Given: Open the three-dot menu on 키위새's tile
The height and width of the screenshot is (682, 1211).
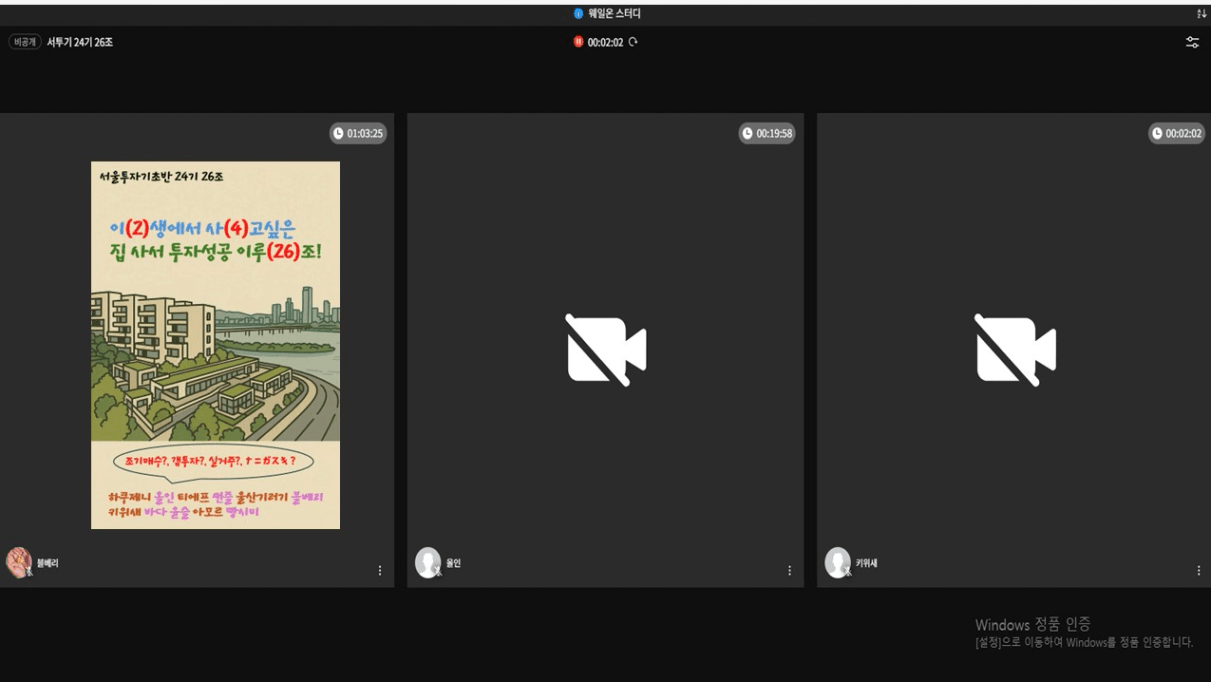Looking at the screenshot, I should click(1198, 570).
